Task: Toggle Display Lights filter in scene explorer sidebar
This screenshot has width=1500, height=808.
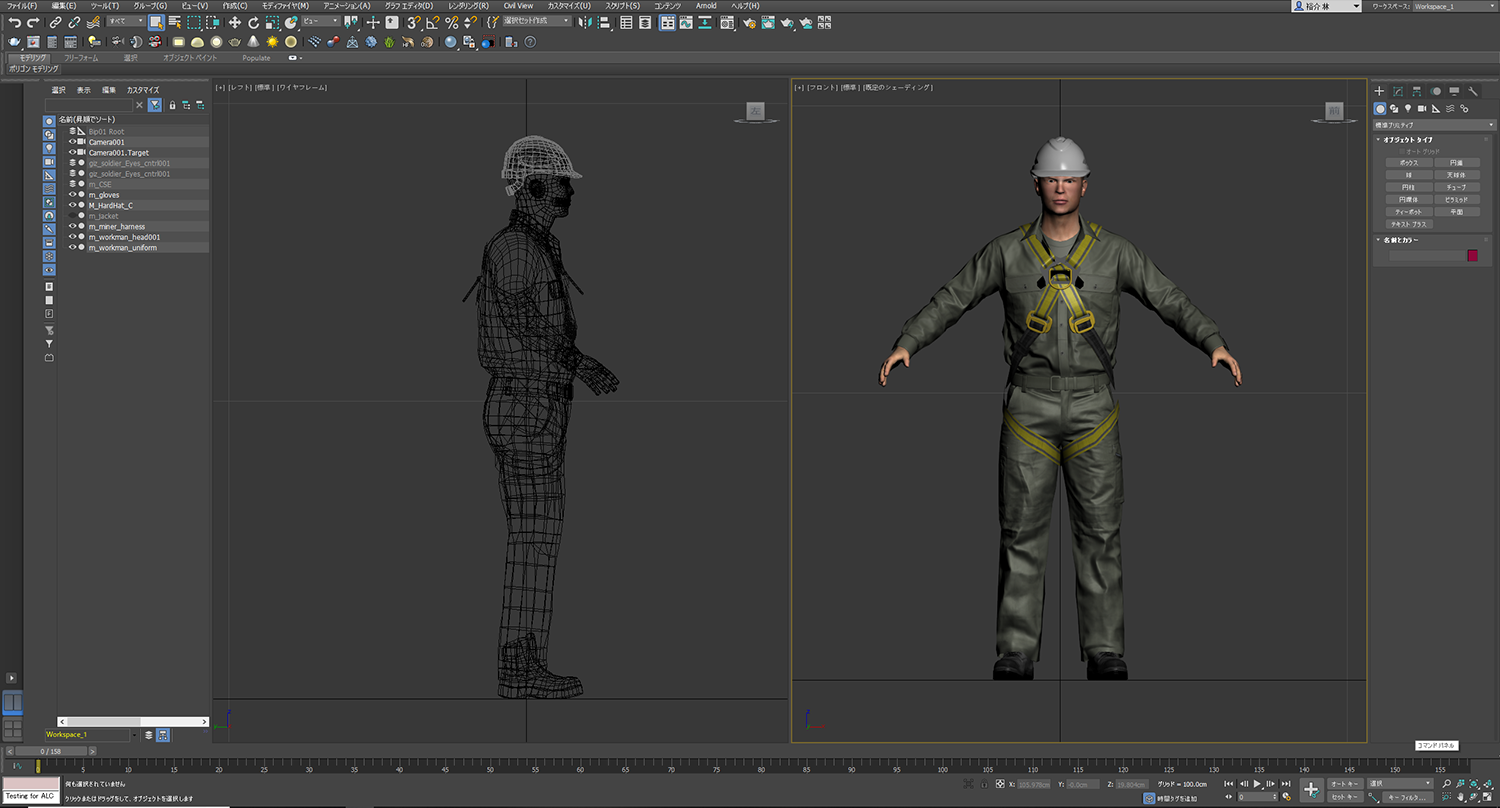Action: click(x=49, y=148)
